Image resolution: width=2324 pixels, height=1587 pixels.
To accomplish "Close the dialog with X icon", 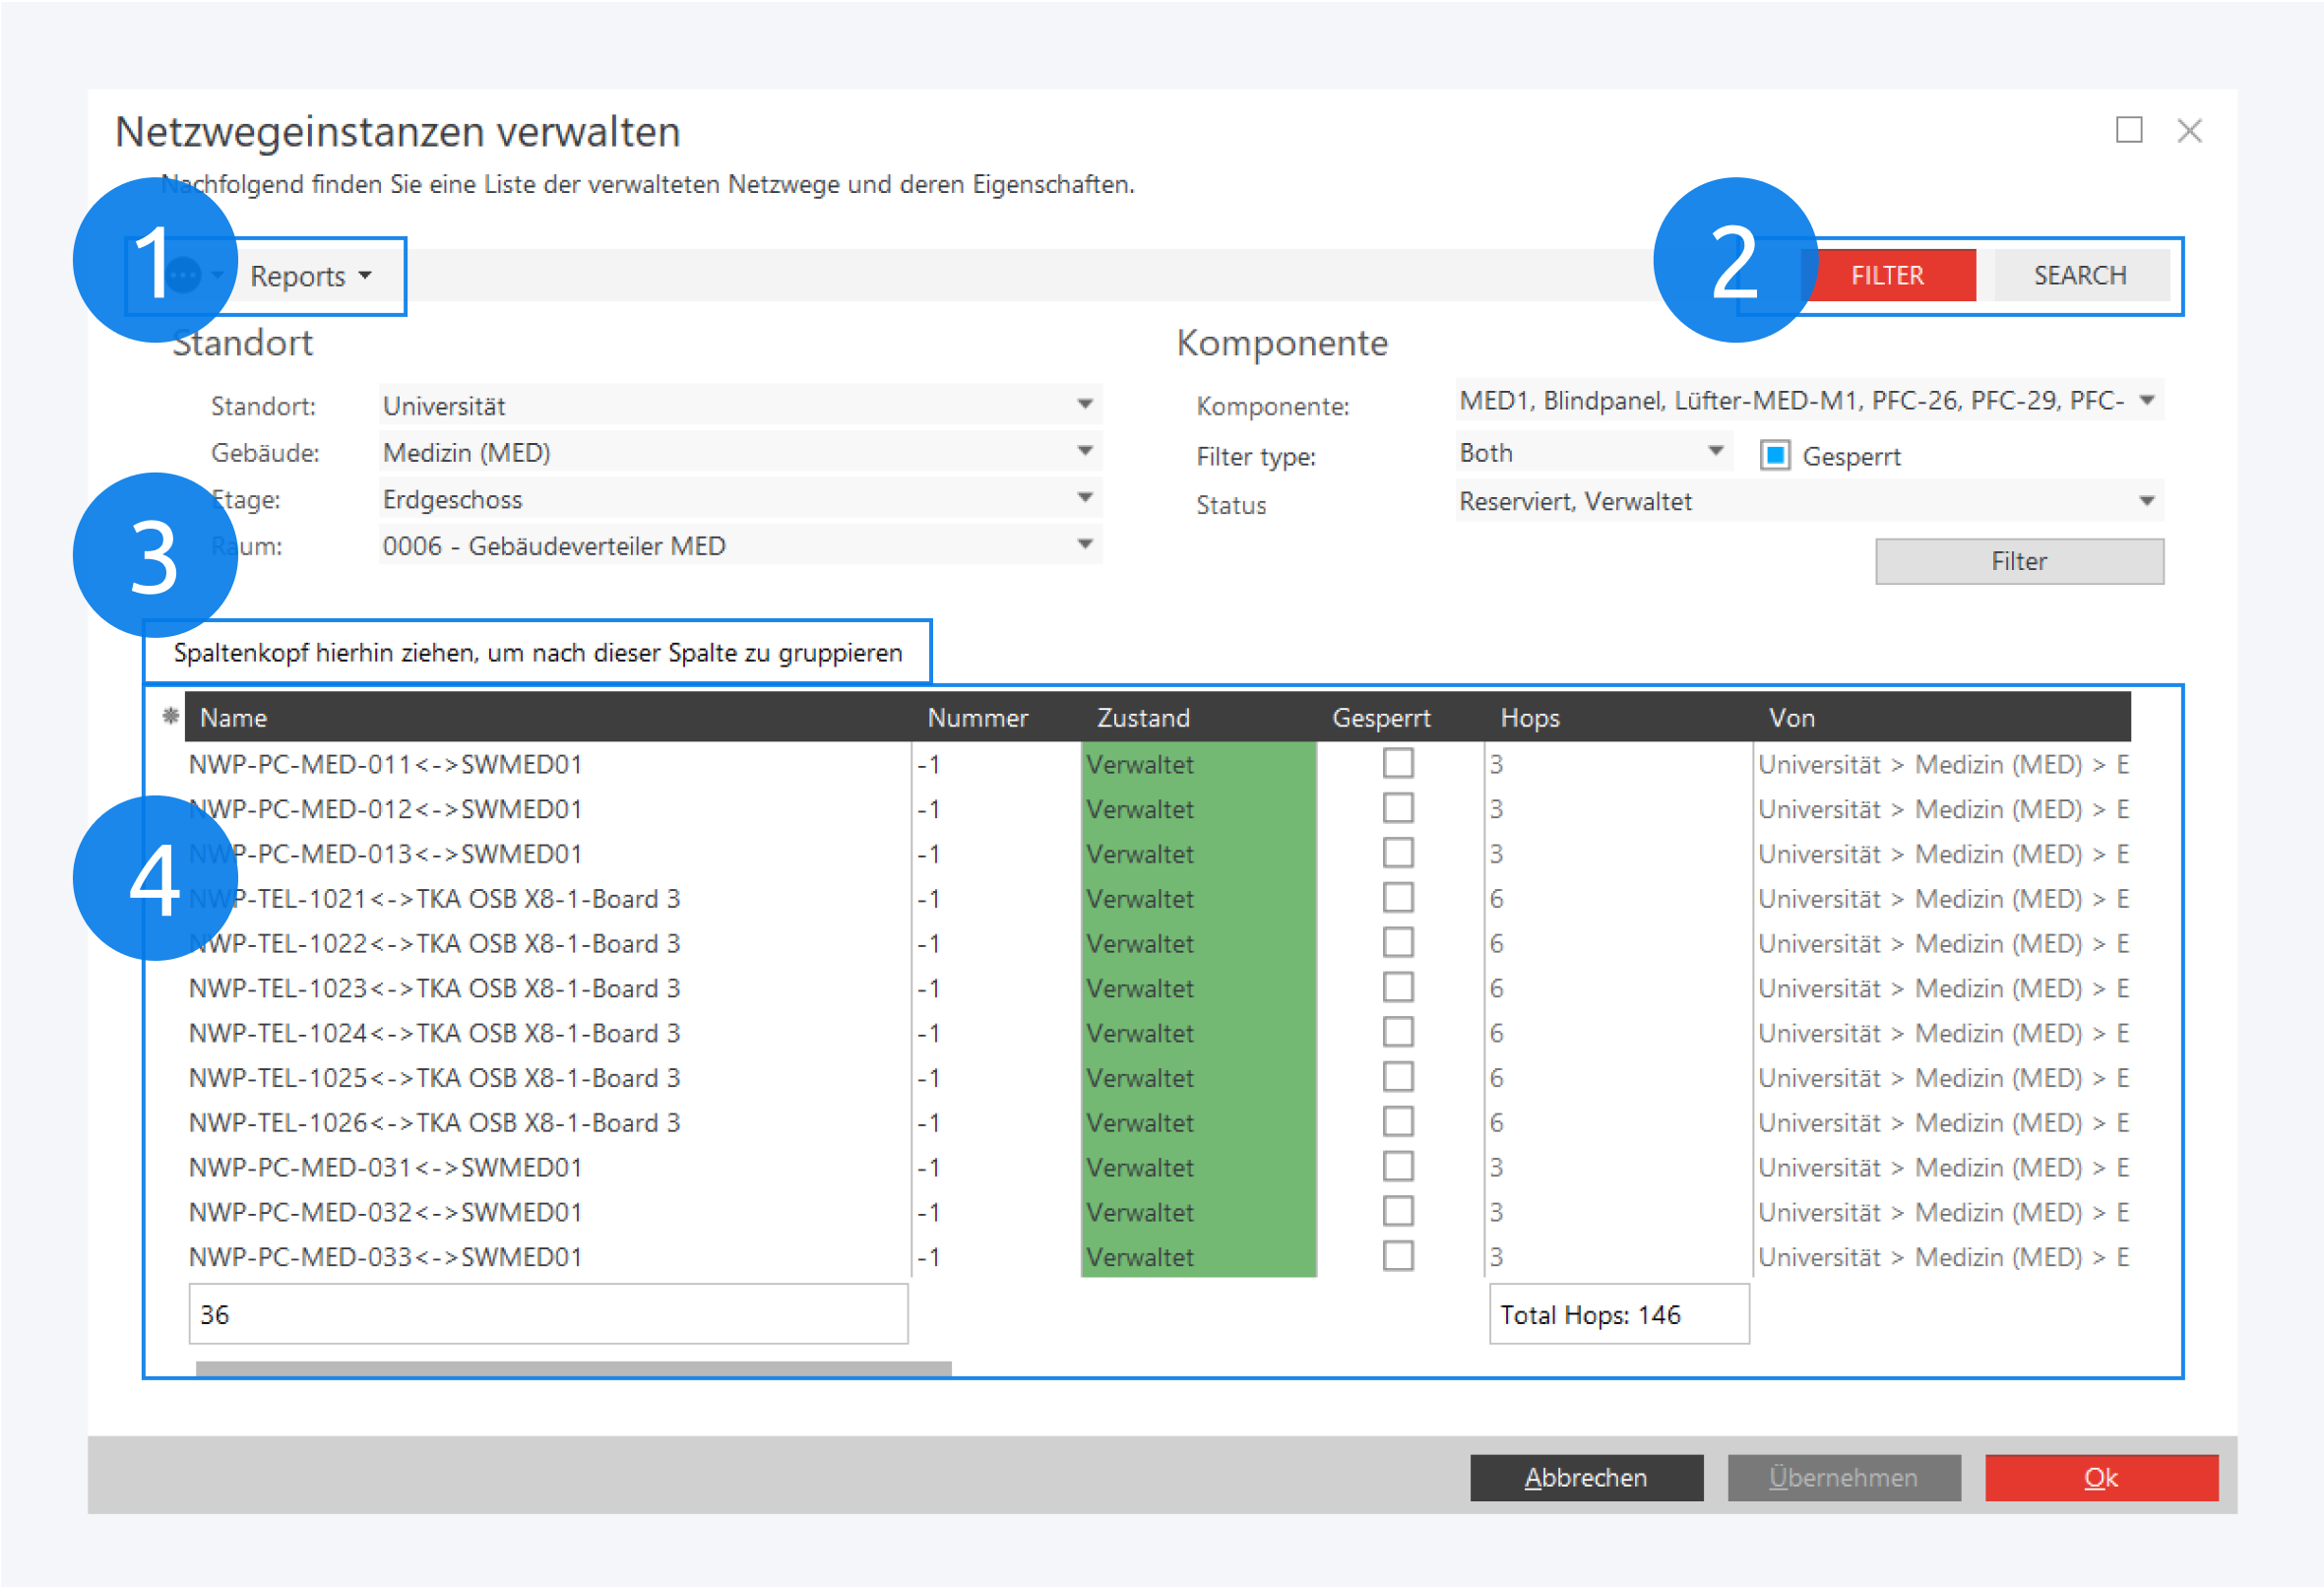I will point(2189,131).
